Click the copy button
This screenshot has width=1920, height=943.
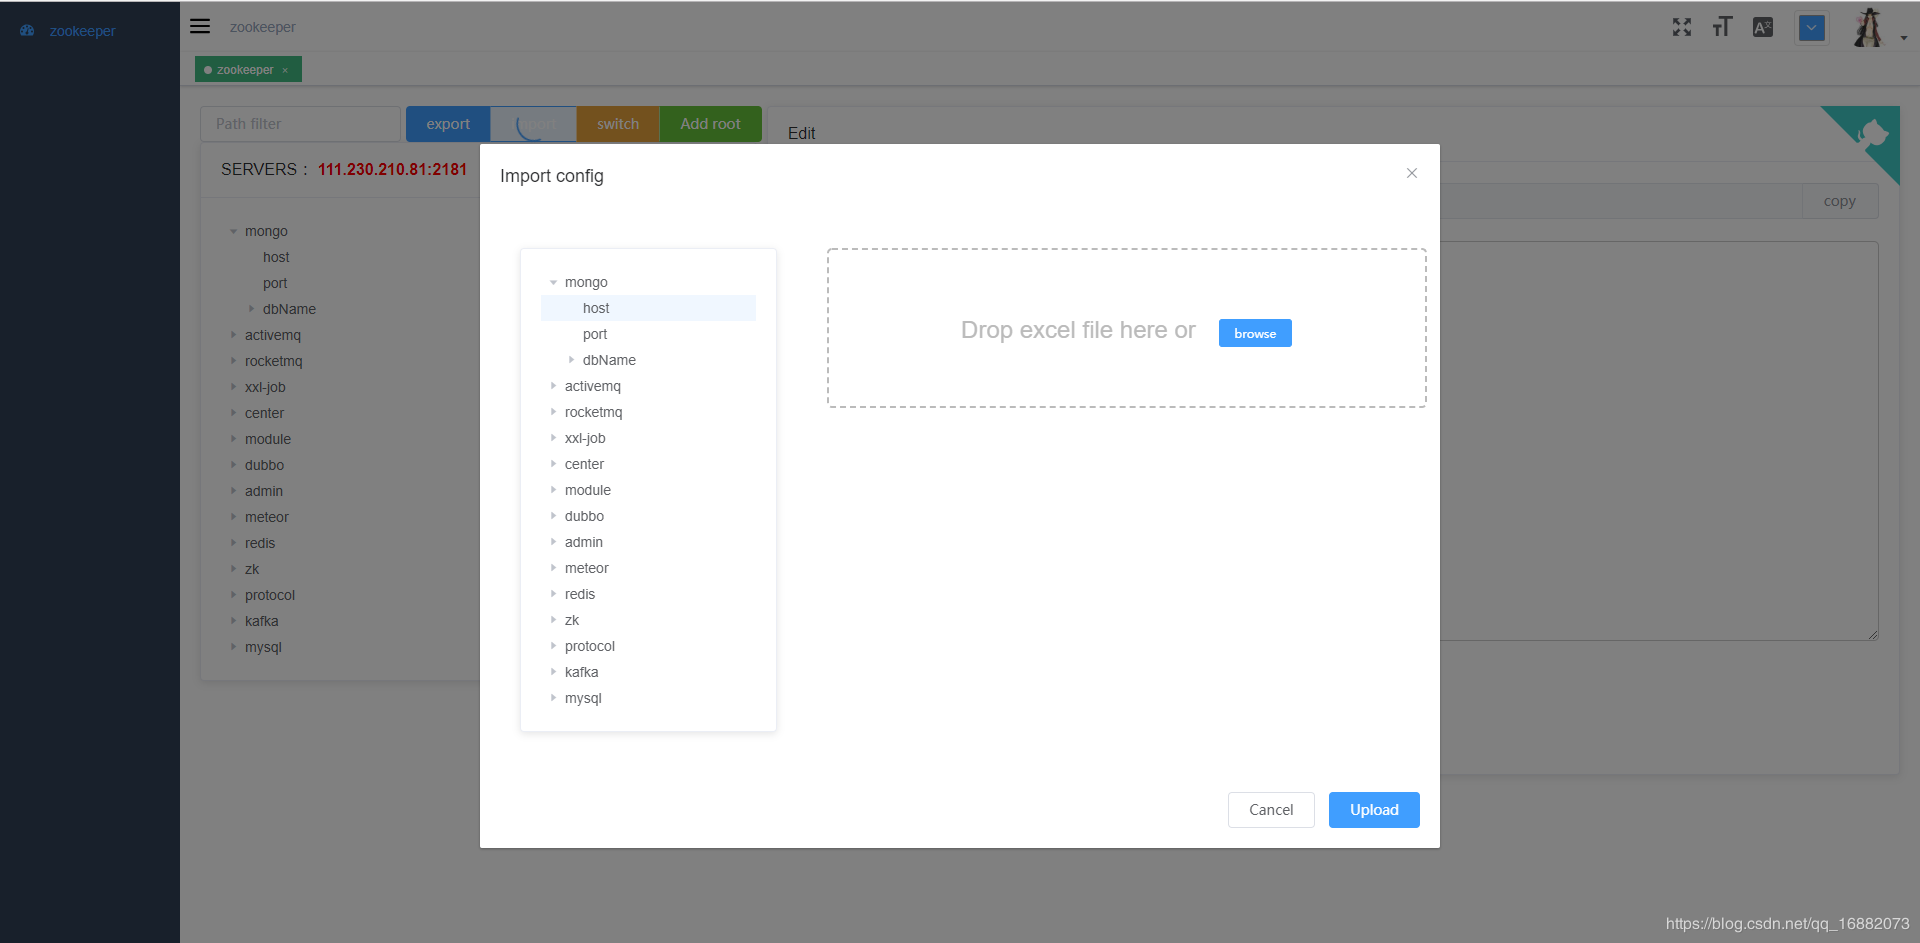pyautogui.click(x=1839, y=201)
